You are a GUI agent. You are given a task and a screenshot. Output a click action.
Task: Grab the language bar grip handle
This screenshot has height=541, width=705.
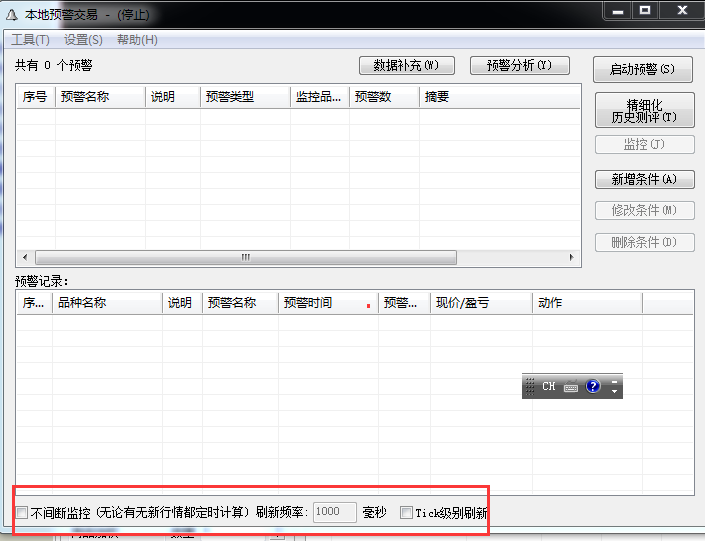[x=530, y=386]
